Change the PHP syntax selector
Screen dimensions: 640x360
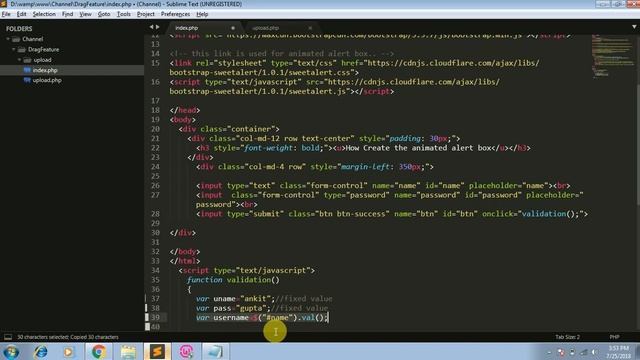click(614, 337)
